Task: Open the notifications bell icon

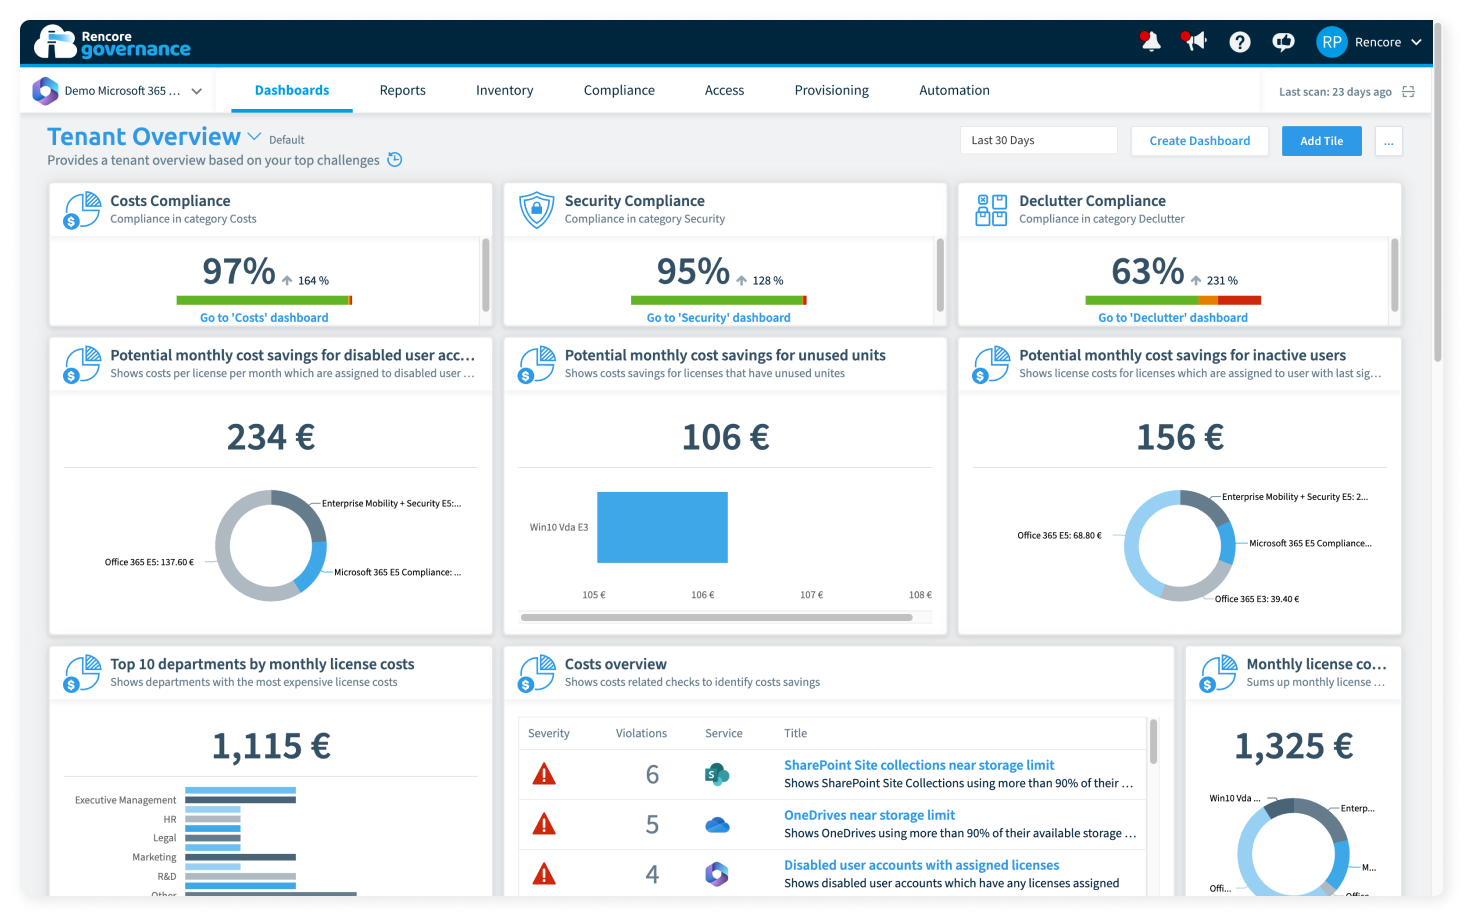Action: point(1149,42)
